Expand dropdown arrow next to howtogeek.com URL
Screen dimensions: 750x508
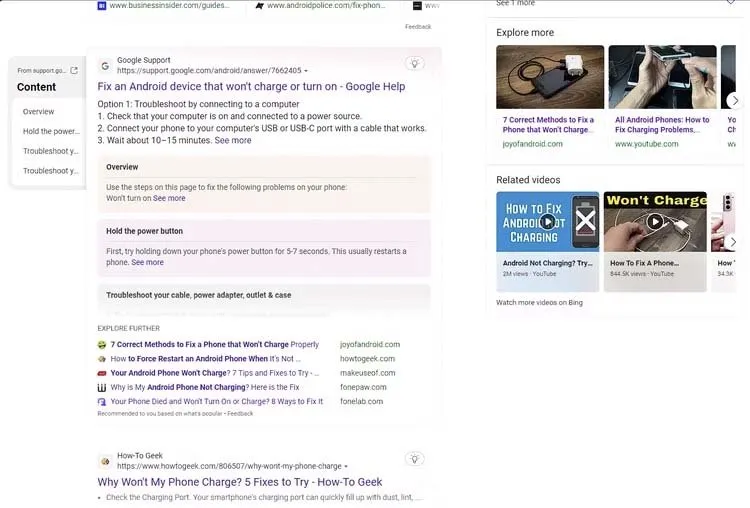pos(346,466)
